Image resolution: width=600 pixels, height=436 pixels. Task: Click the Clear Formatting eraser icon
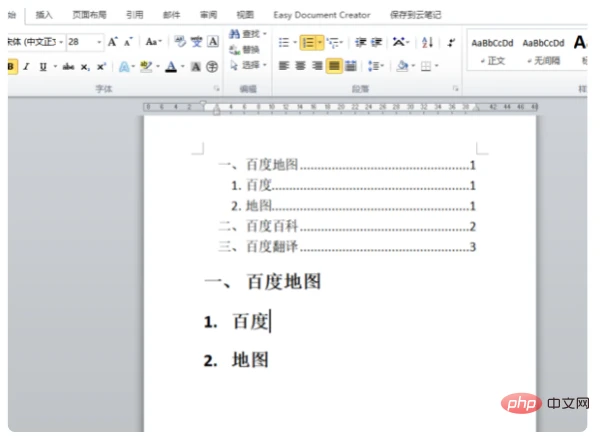pos(180,41)
